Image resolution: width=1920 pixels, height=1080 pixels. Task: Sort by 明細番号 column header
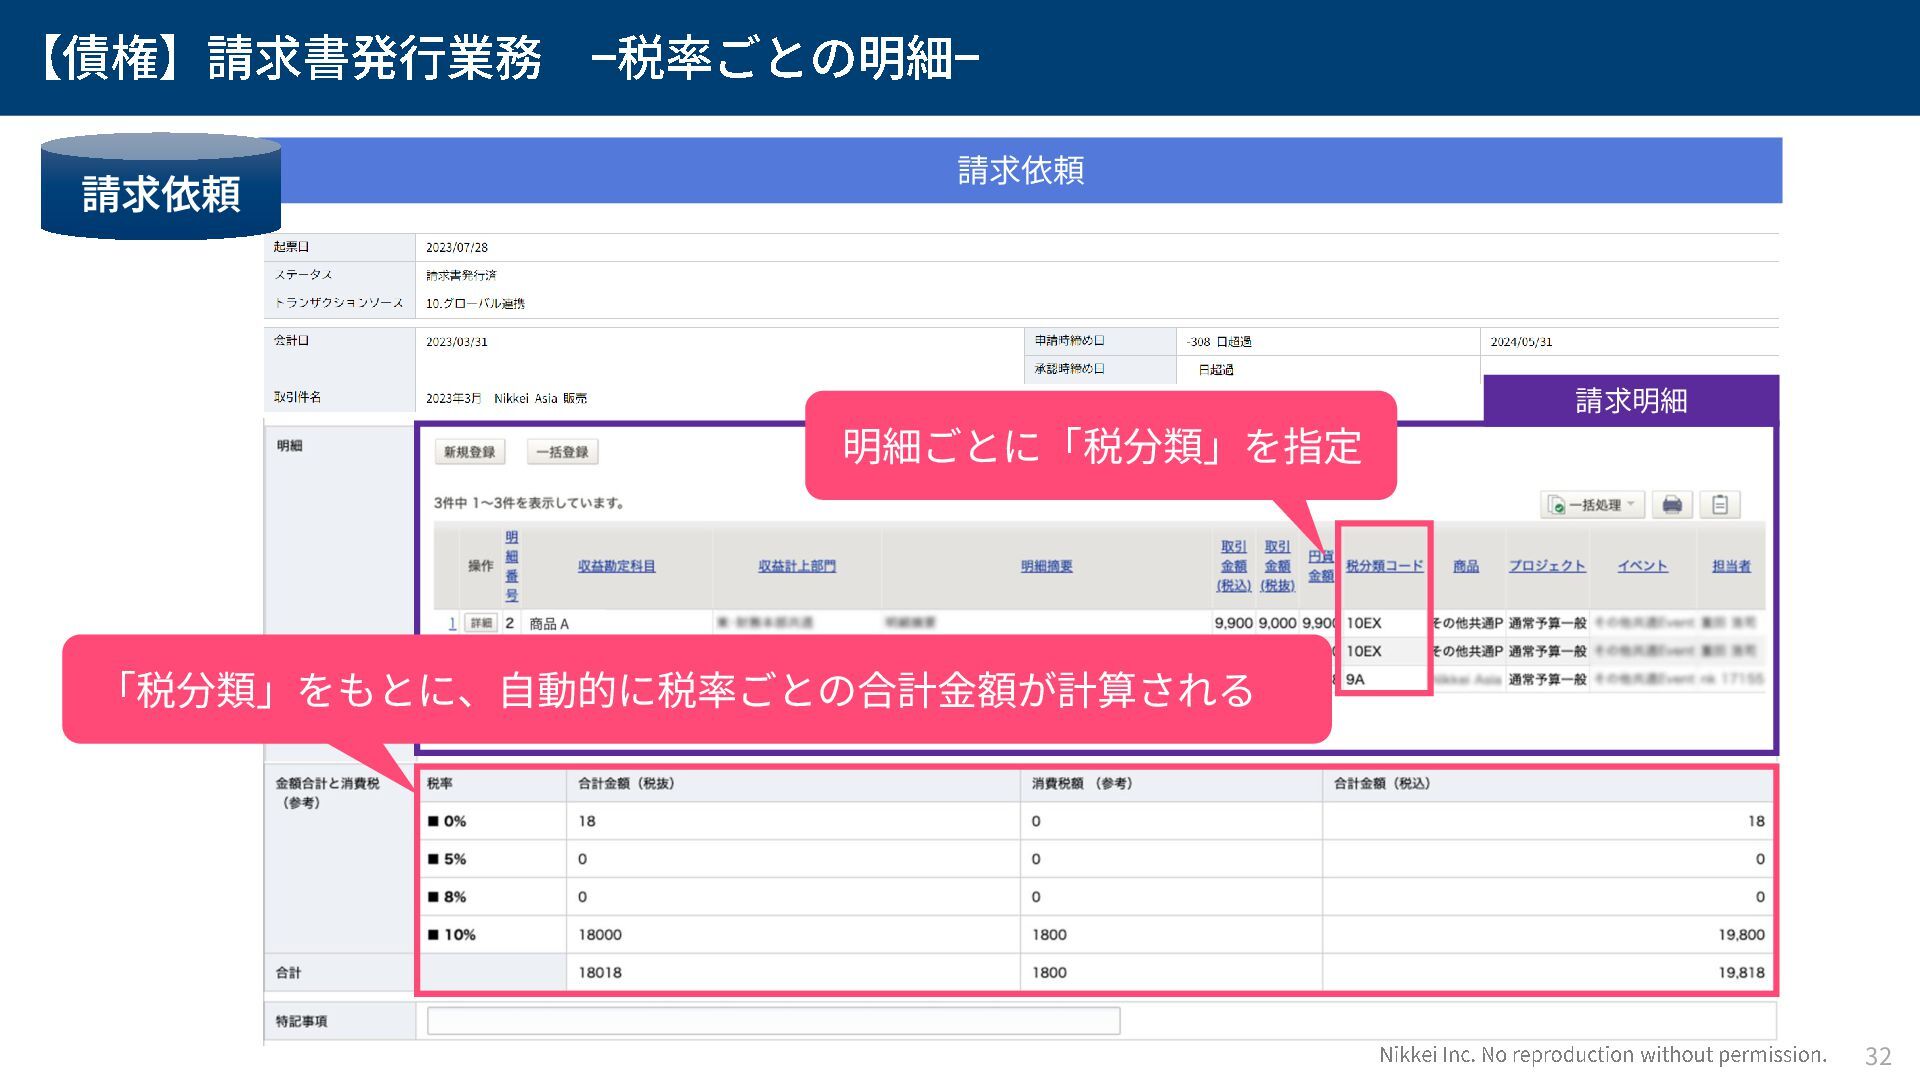(x=511, y=566)
